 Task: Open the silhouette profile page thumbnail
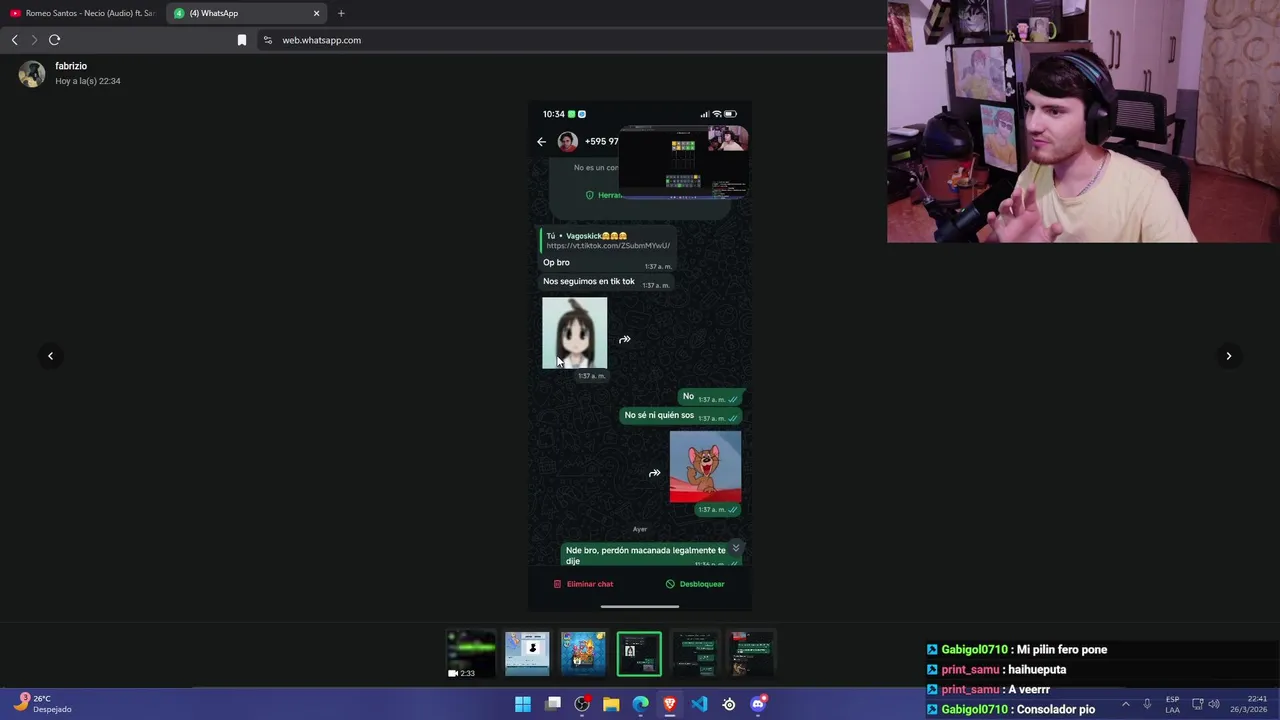pos(527,654)
